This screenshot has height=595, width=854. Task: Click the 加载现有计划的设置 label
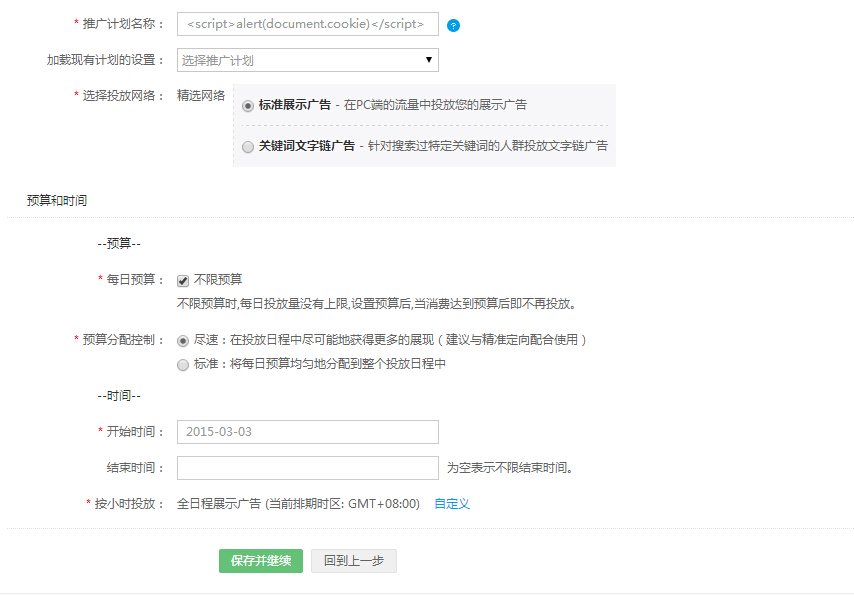[106, 60]
